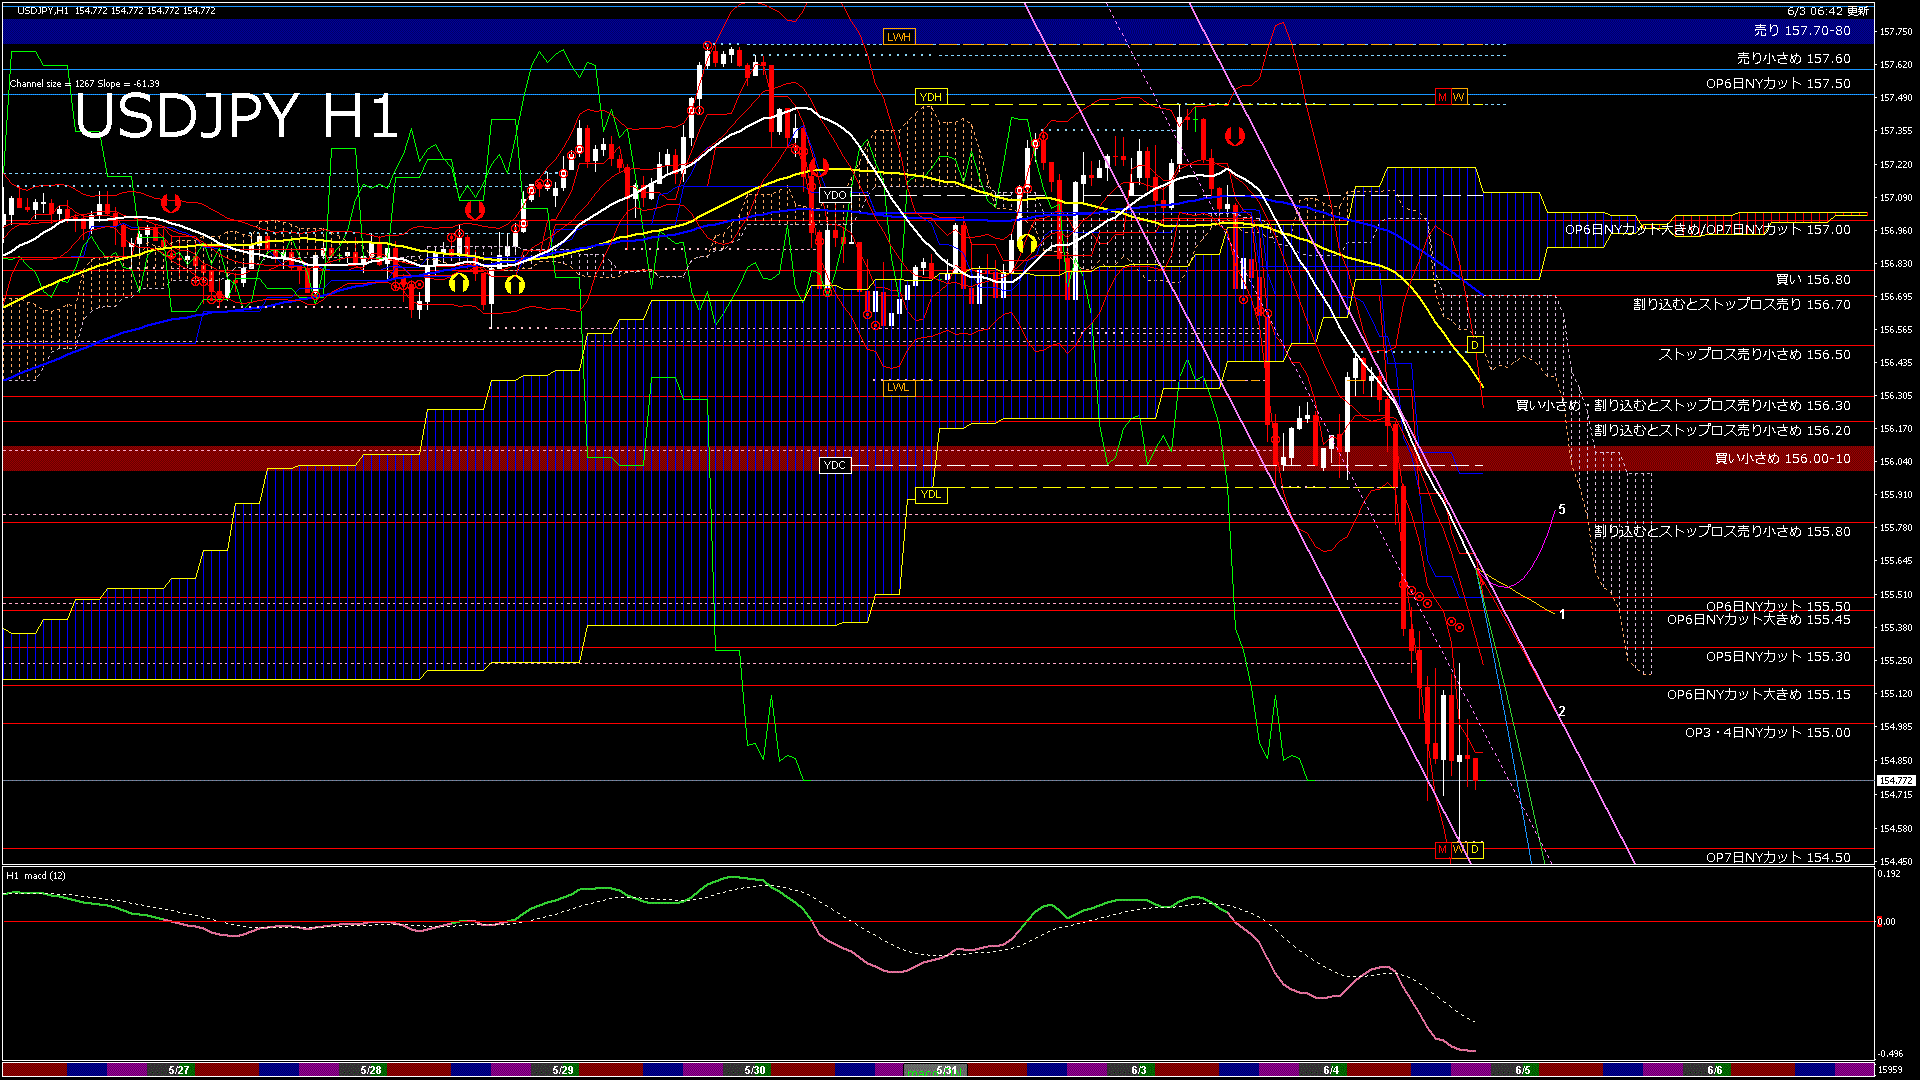Click the blue sell zone 売り 157.70-80 band
This screenshot has width=1920, height=1080.
tap(1802, 31)
